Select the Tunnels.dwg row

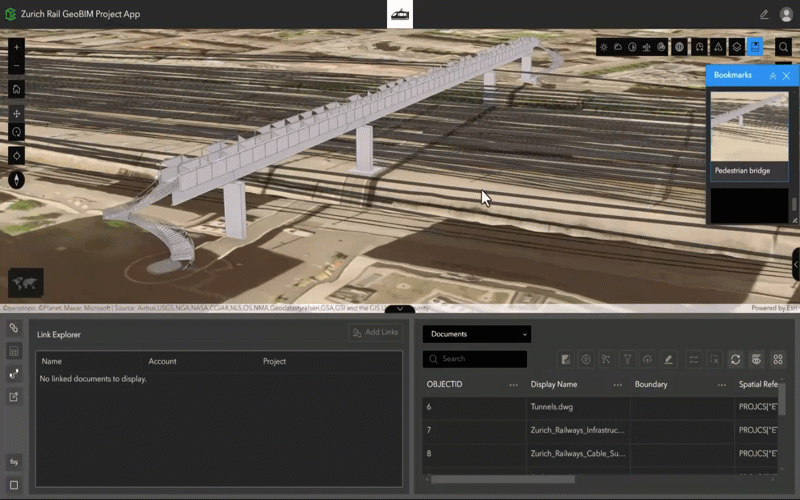601,407
